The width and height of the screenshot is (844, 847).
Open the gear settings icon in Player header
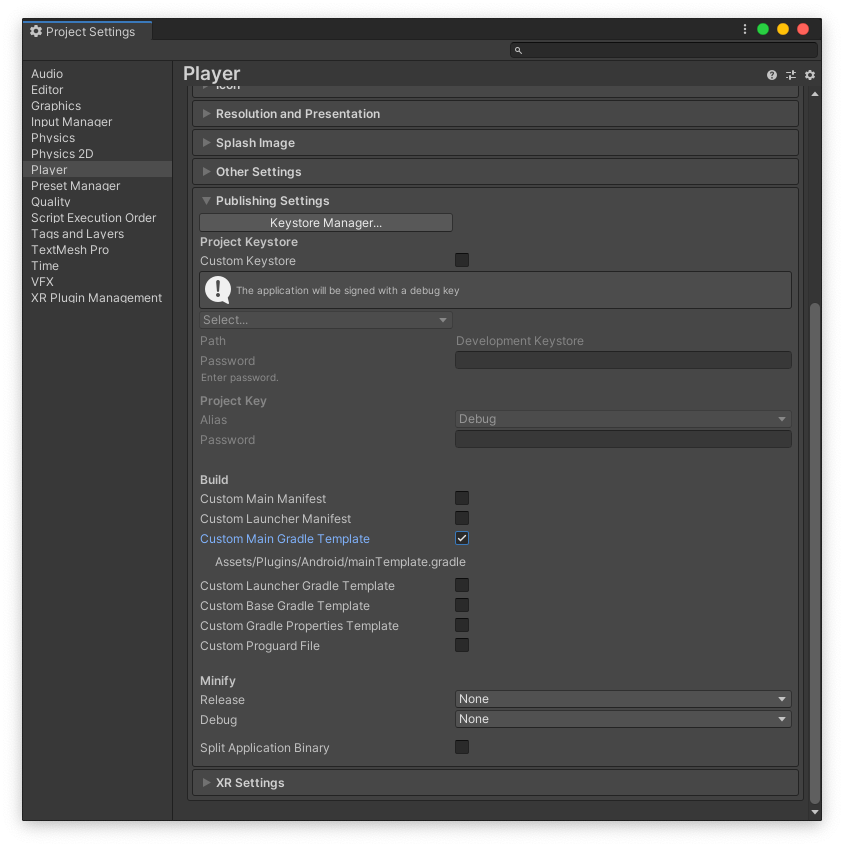(810, 74)
